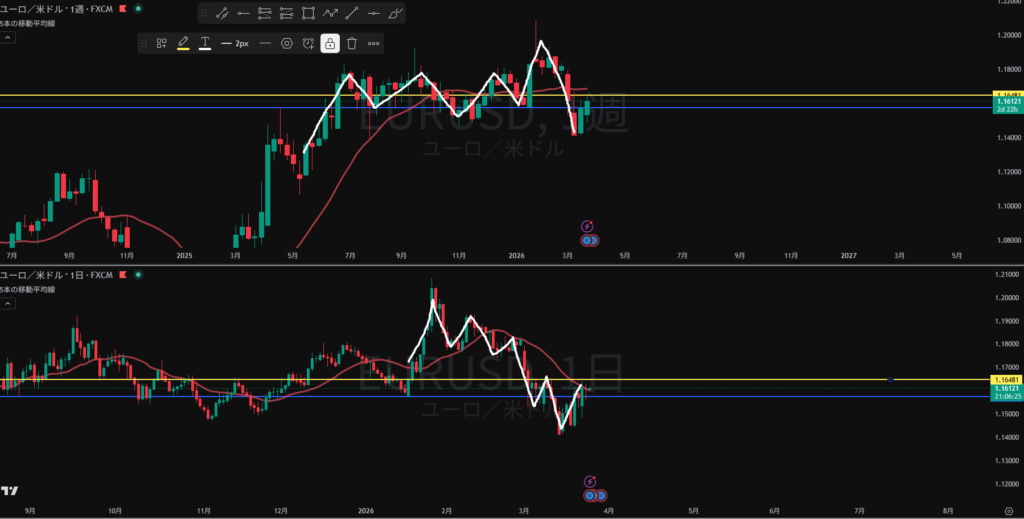The width and height of the screenshot is (1024, 519).
Task: Delete the selected drawing with trash icon
Action: [351, 43]
